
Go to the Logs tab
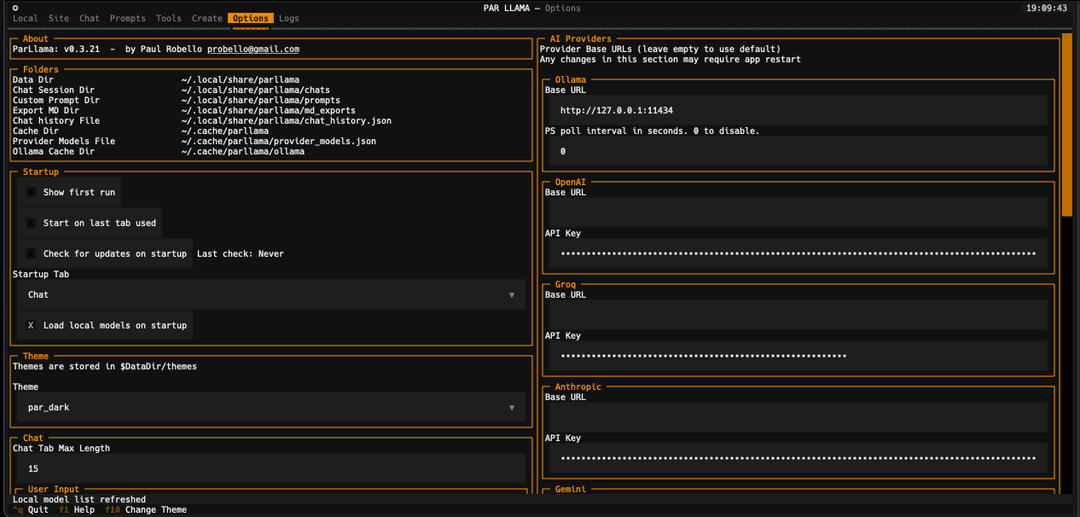(289, 19)
